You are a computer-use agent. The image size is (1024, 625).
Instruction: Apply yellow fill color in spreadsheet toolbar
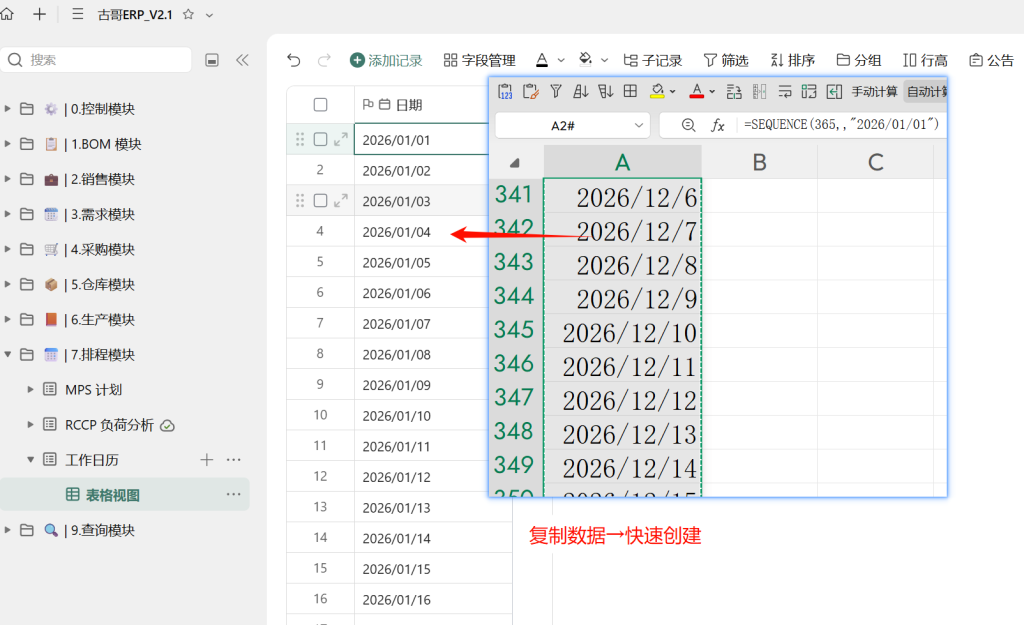pyautogui.click(x=658, y=91)
